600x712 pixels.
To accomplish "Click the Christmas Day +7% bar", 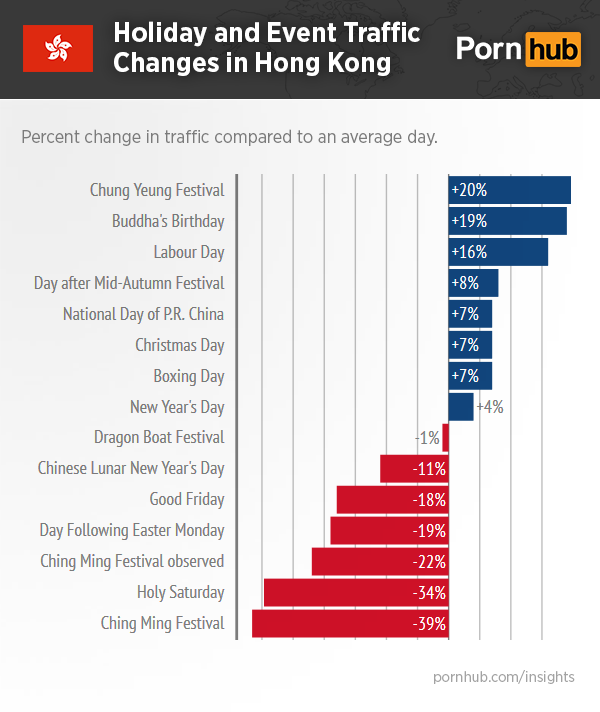I will (470, 345).
